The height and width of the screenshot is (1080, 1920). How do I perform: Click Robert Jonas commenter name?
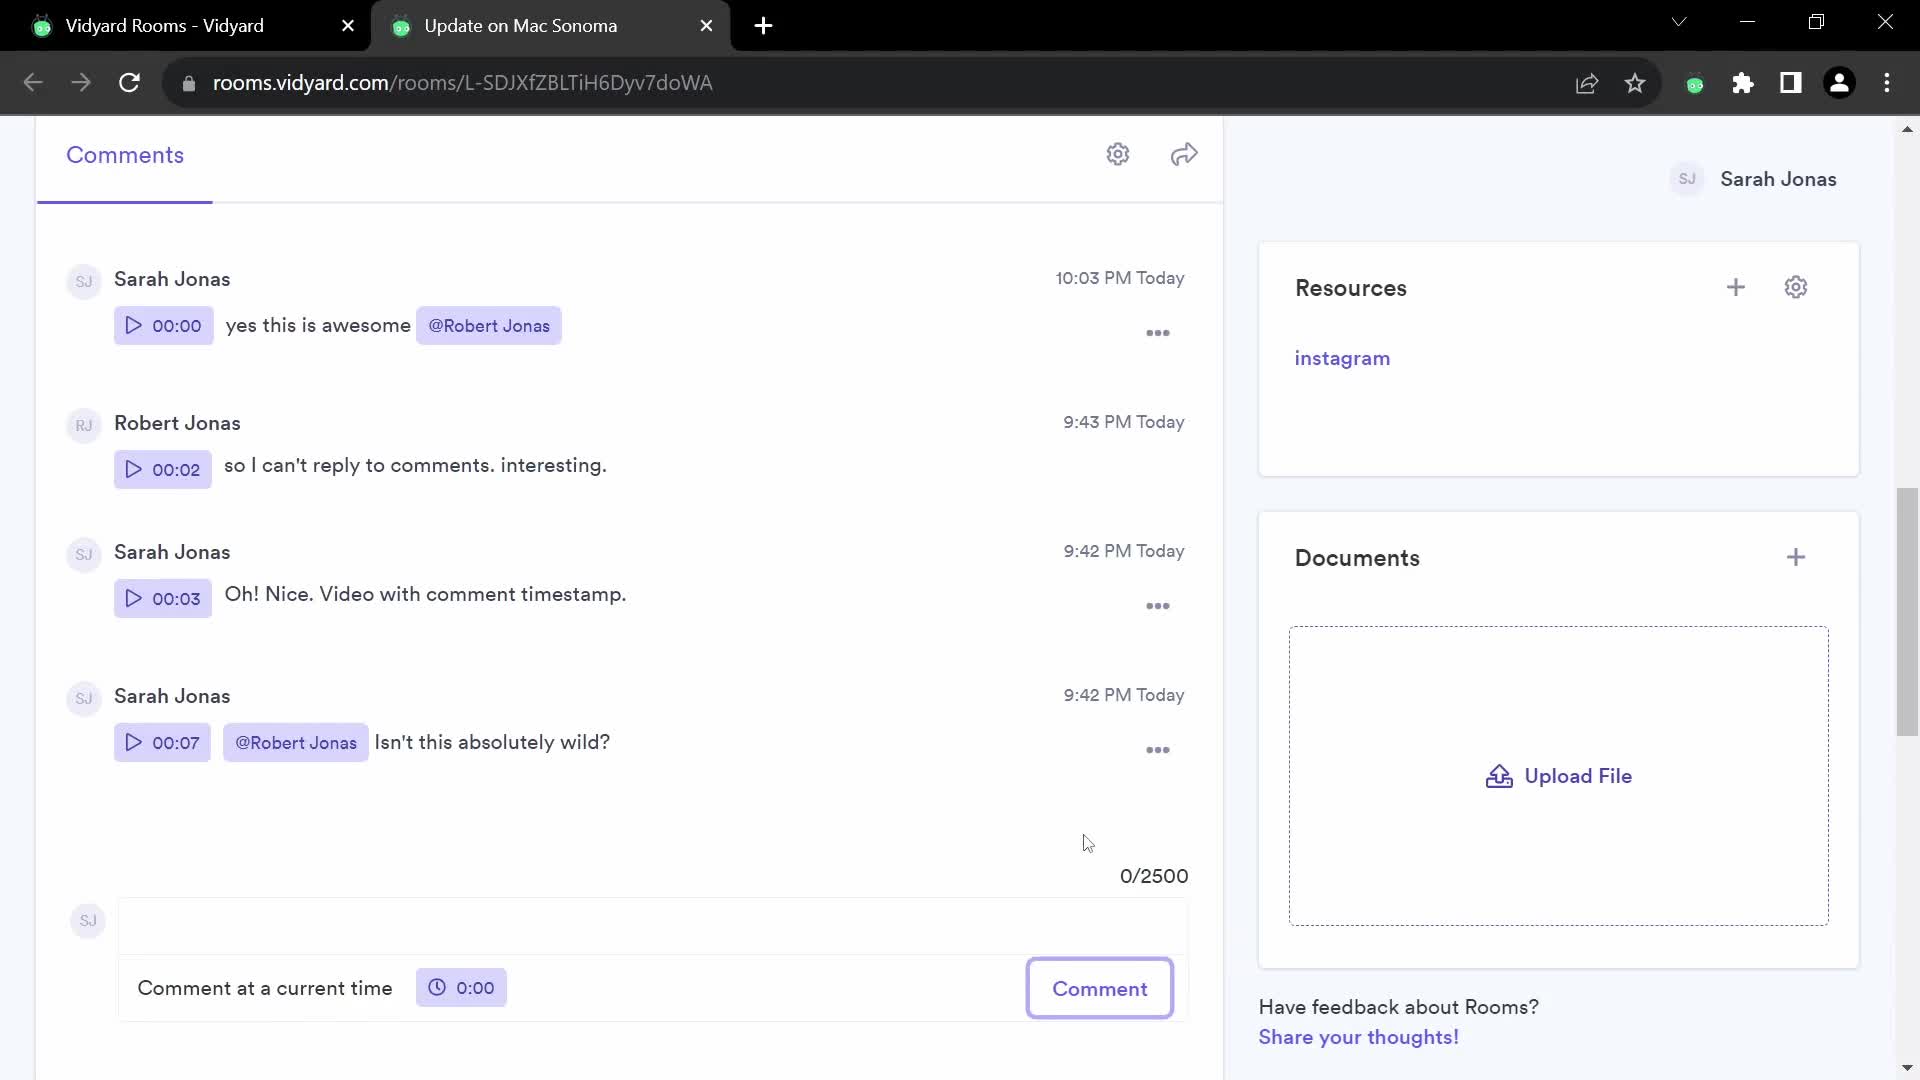pos(177,423)
